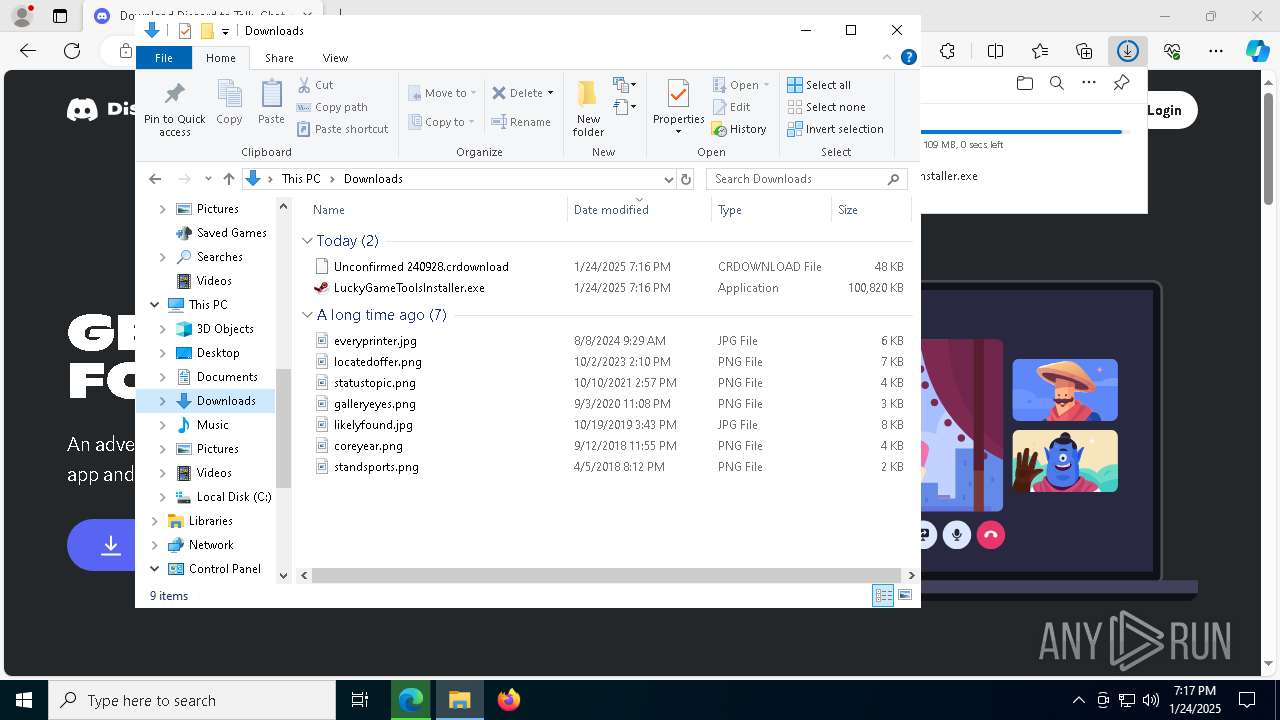Go up one folder level

[x=229, y=179]
